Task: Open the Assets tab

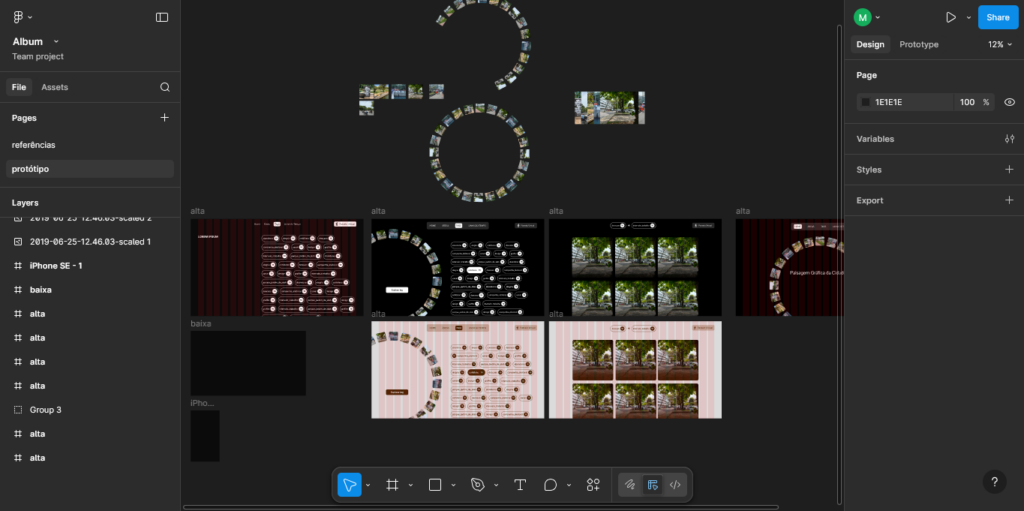Action: click(x=55, y=87)
